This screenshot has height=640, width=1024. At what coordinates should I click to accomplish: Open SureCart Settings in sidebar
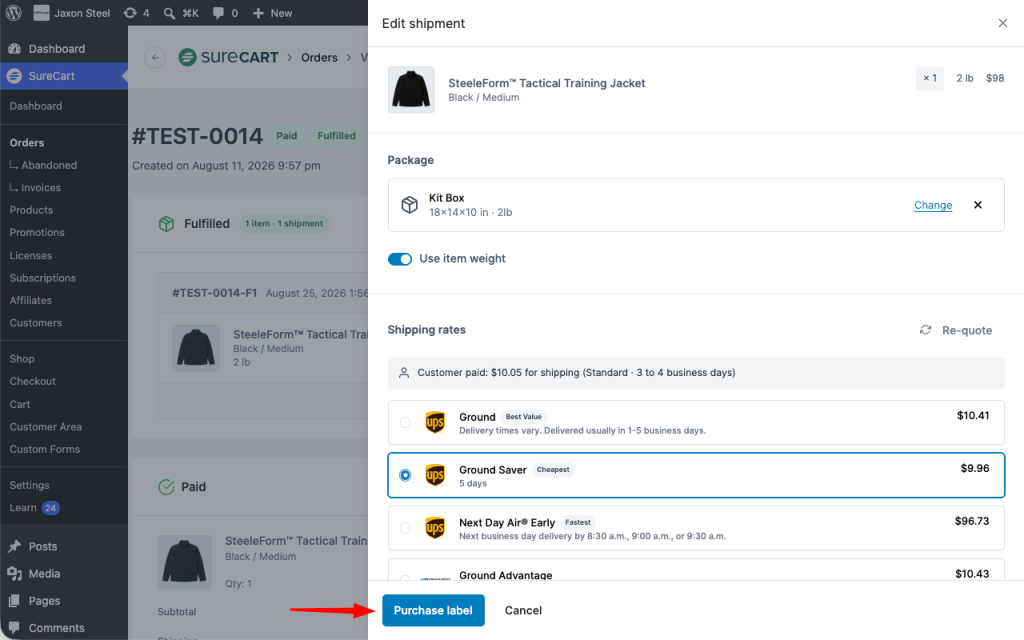[29, 485]
